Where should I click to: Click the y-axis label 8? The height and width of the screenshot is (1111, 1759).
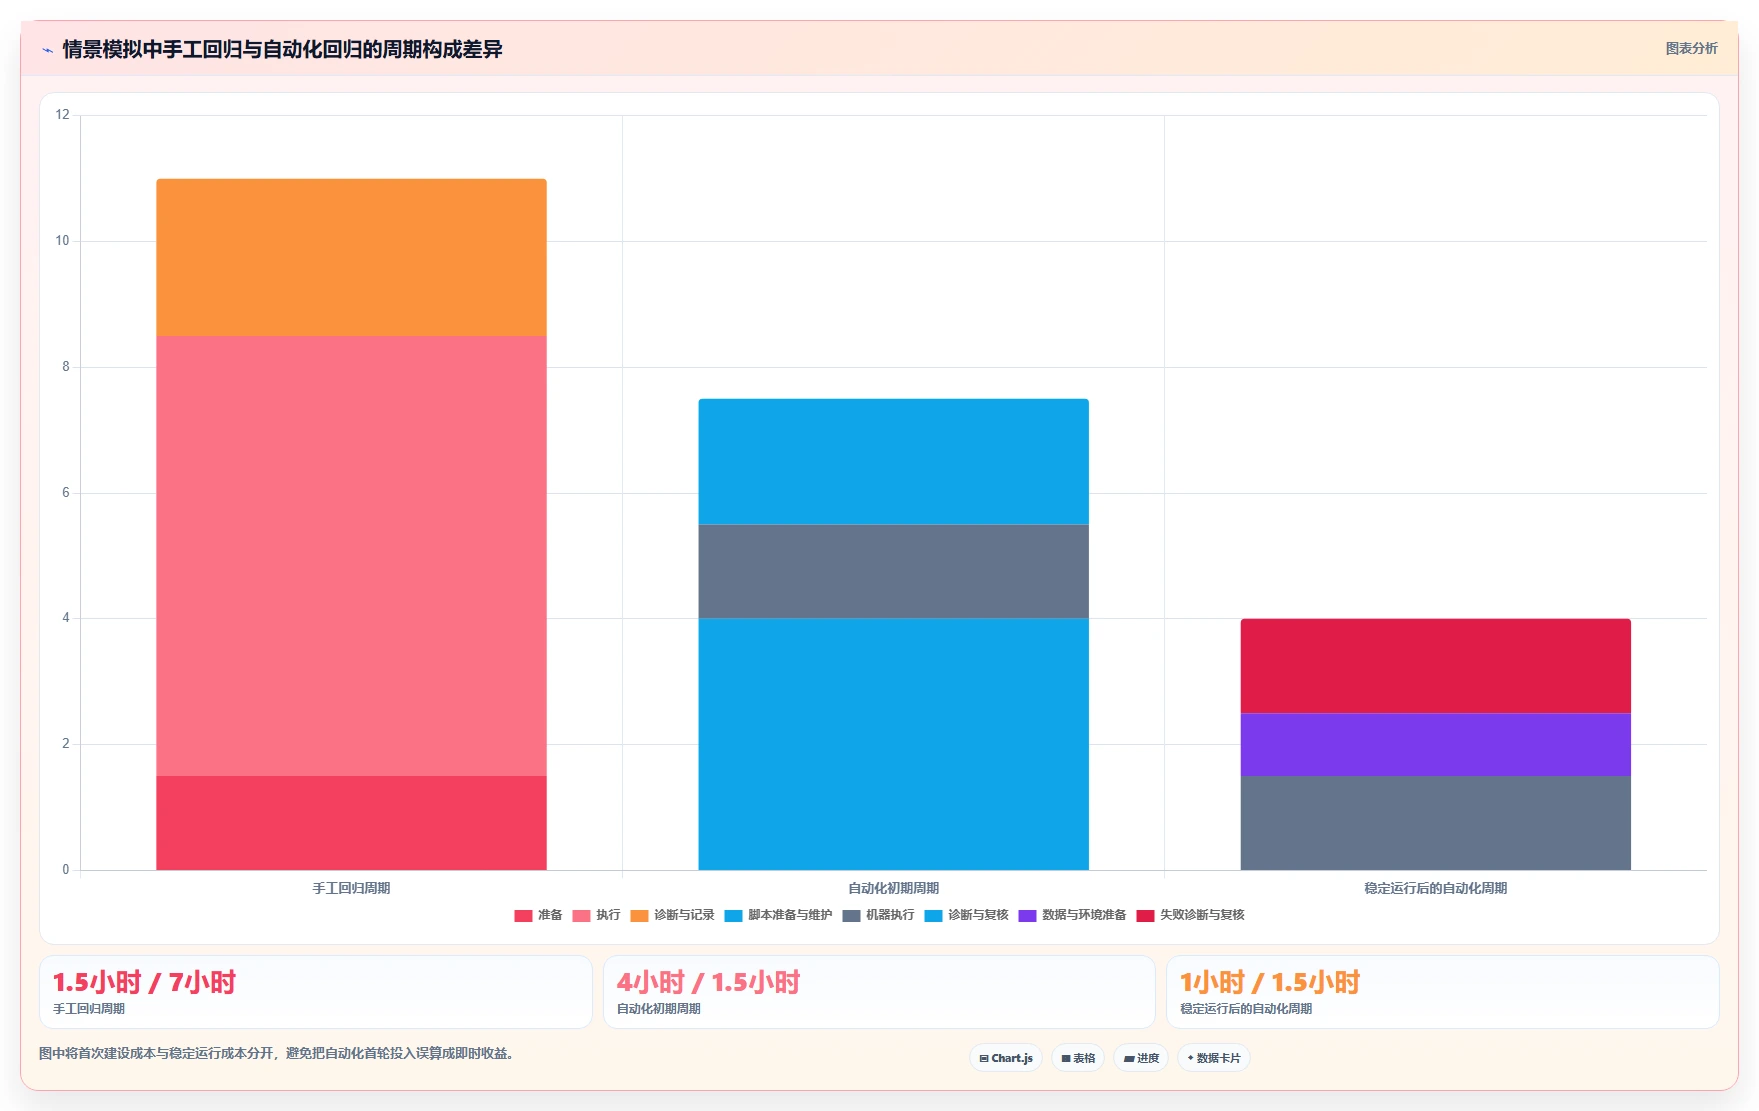pyautogui.click(x=66, y=367)
